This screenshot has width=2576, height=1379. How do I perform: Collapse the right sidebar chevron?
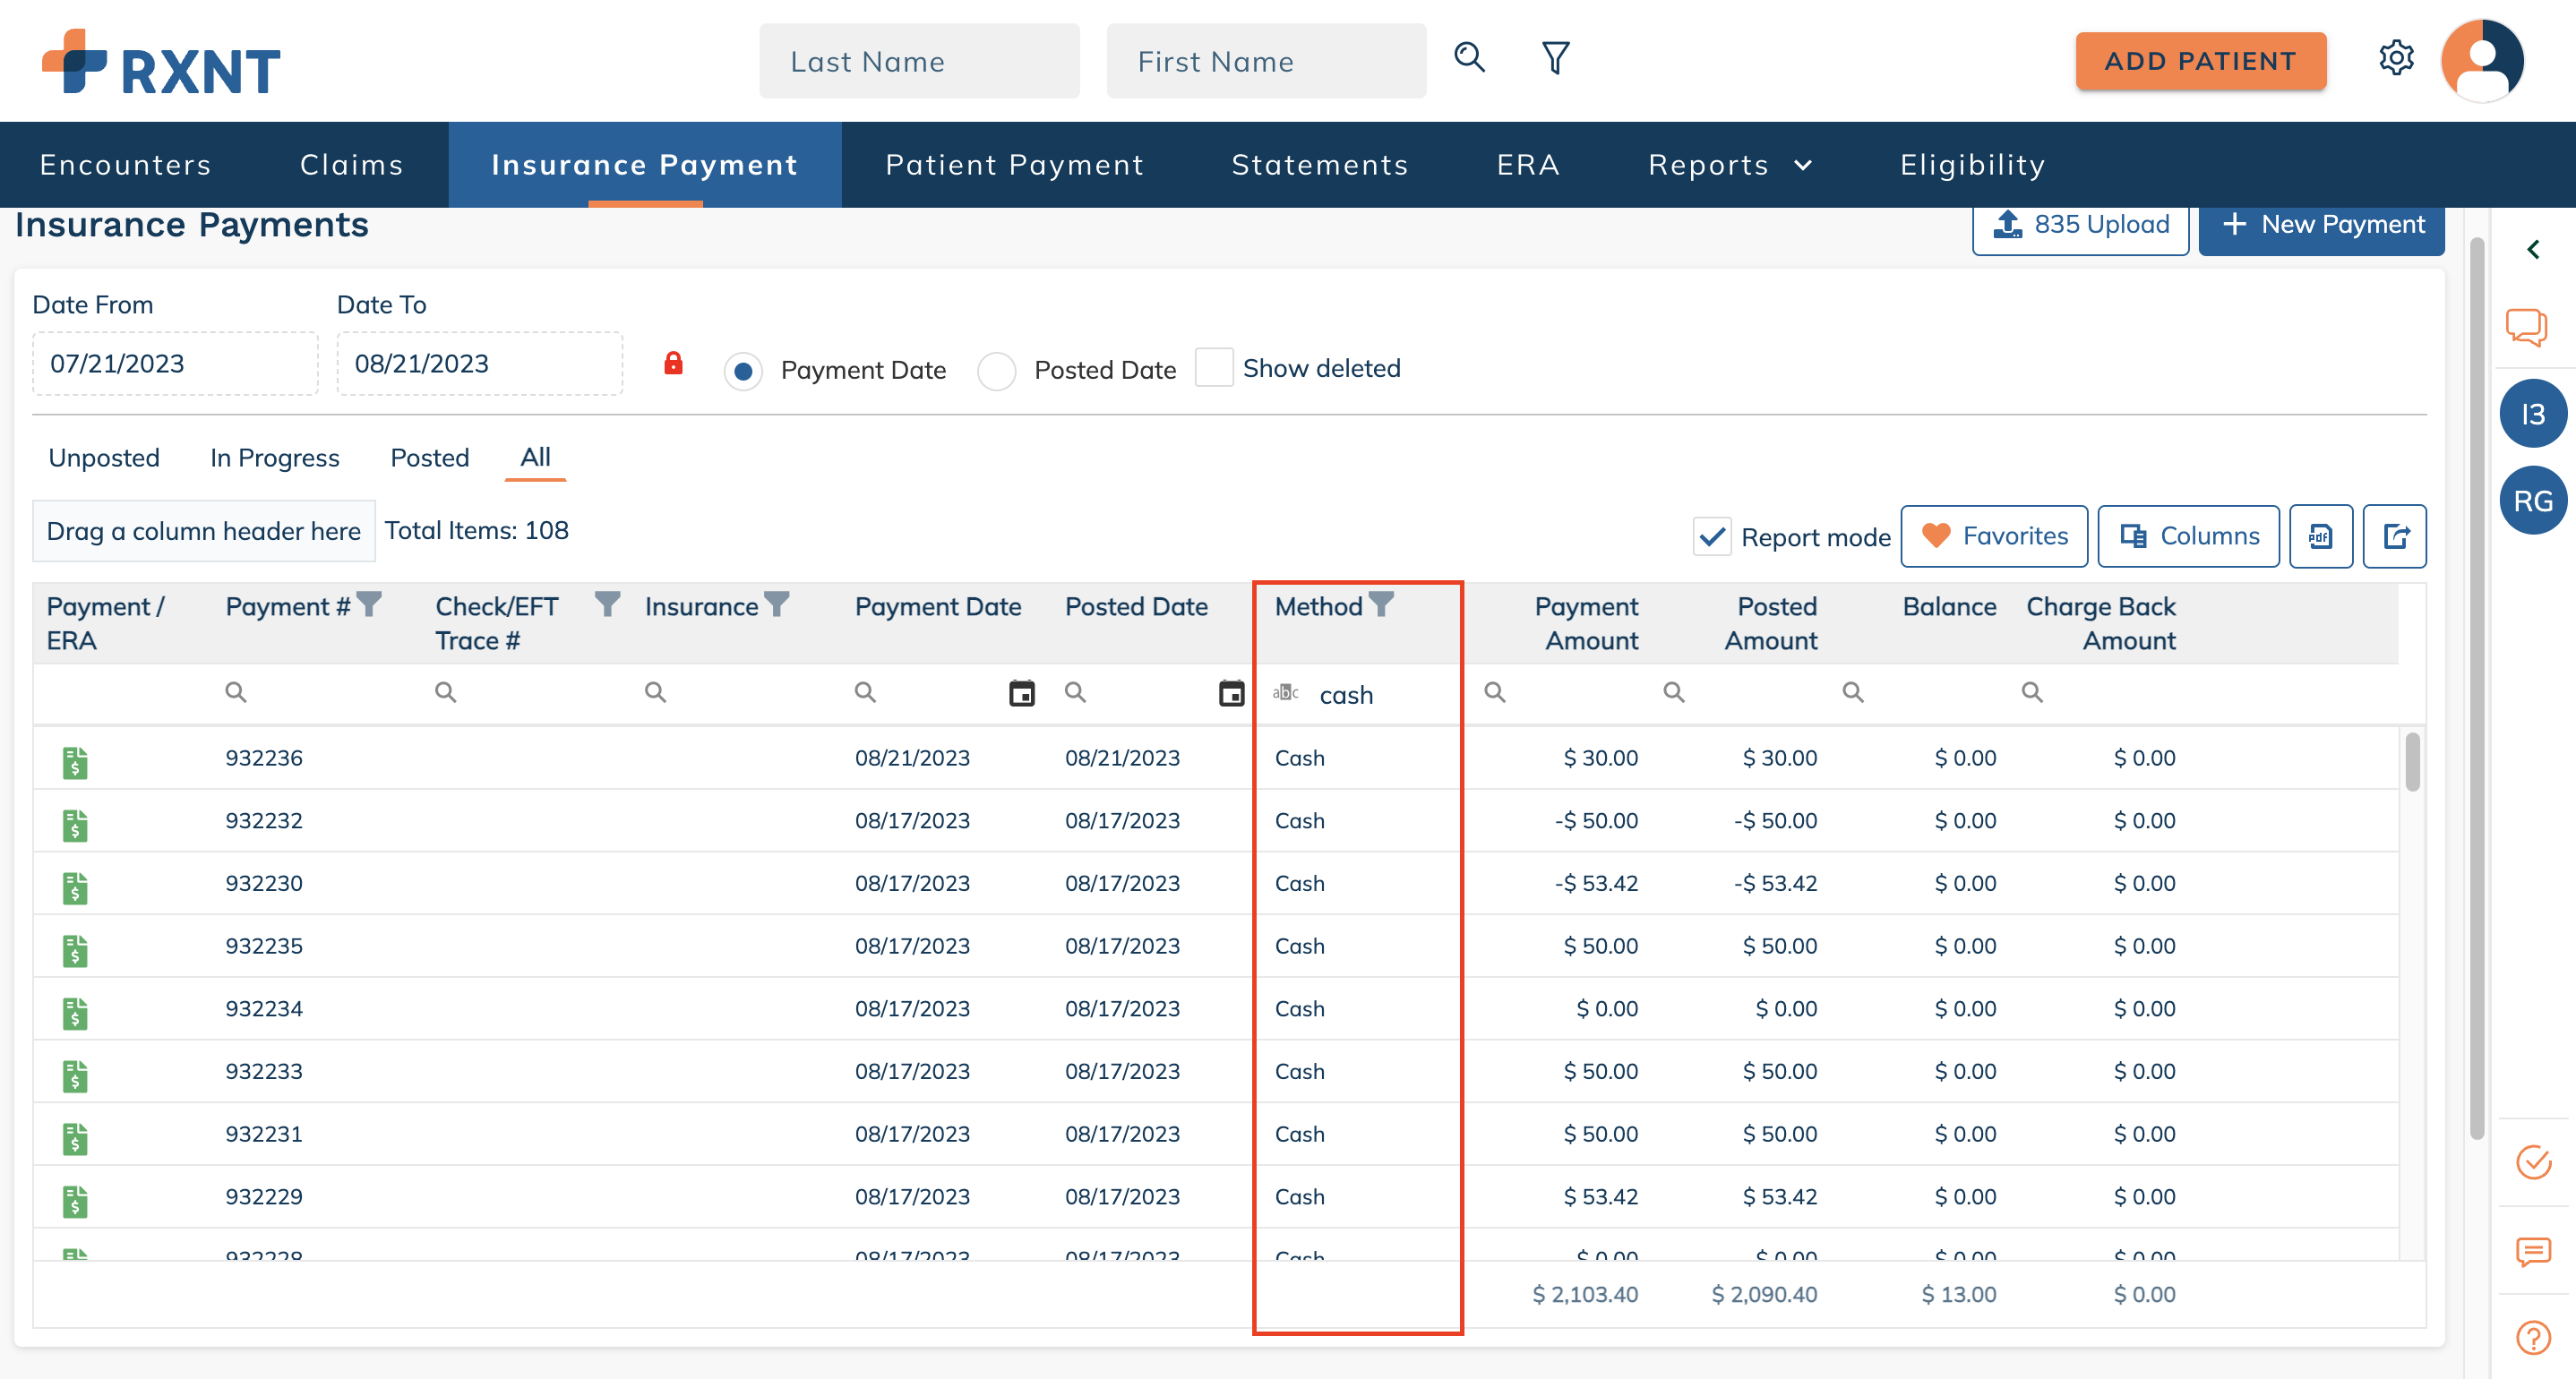coord(2533,249)
